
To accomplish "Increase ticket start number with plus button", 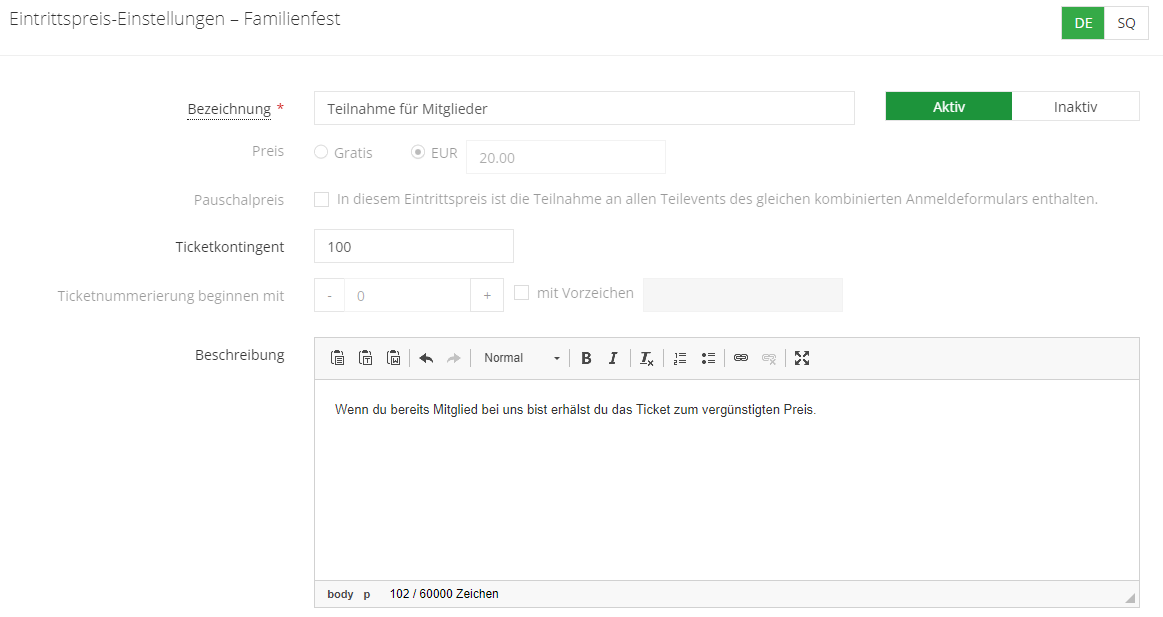I will (x=487, y=296).
